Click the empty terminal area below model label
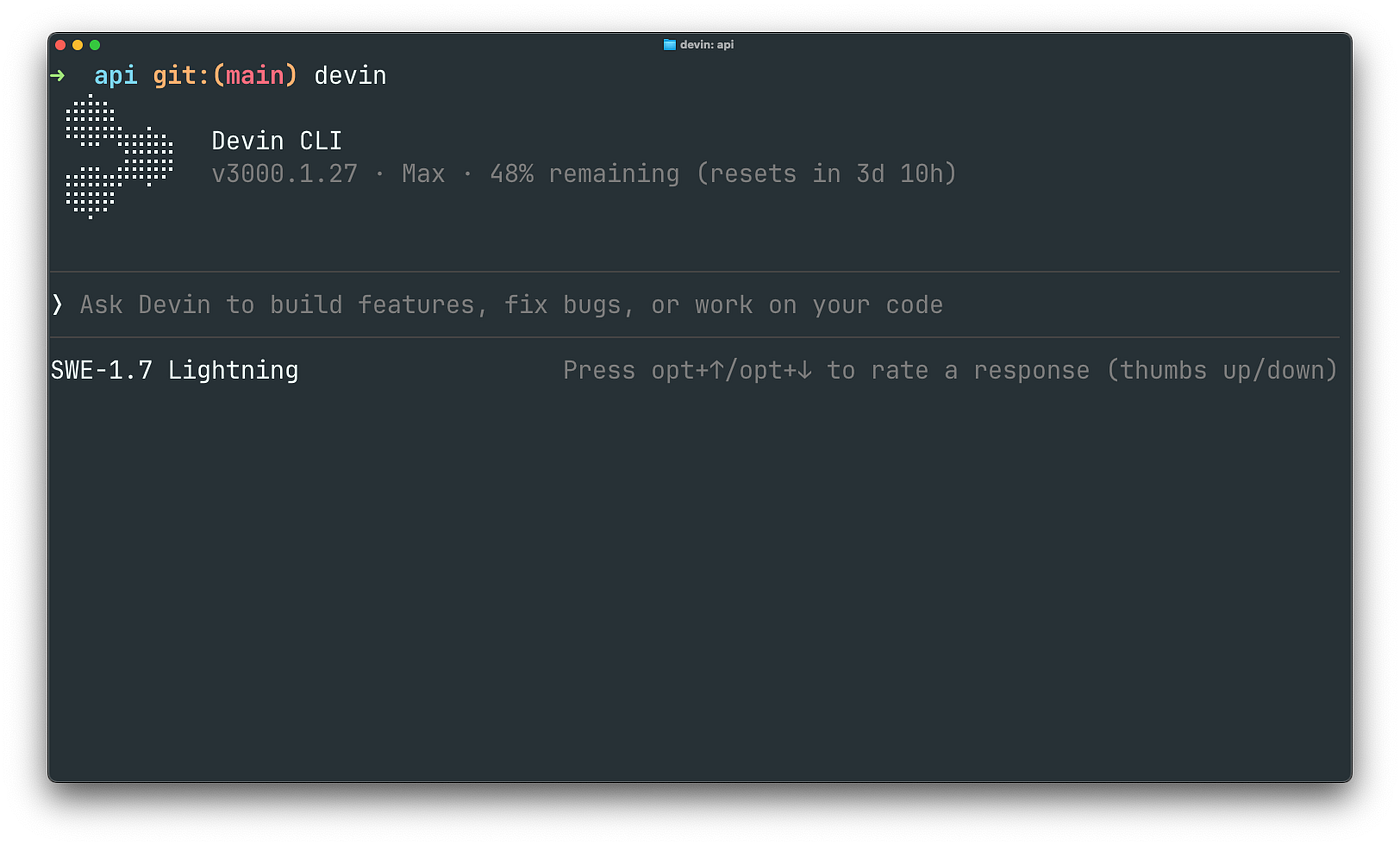The width and height of the screenshot is (1400, 846). point(700,580)
